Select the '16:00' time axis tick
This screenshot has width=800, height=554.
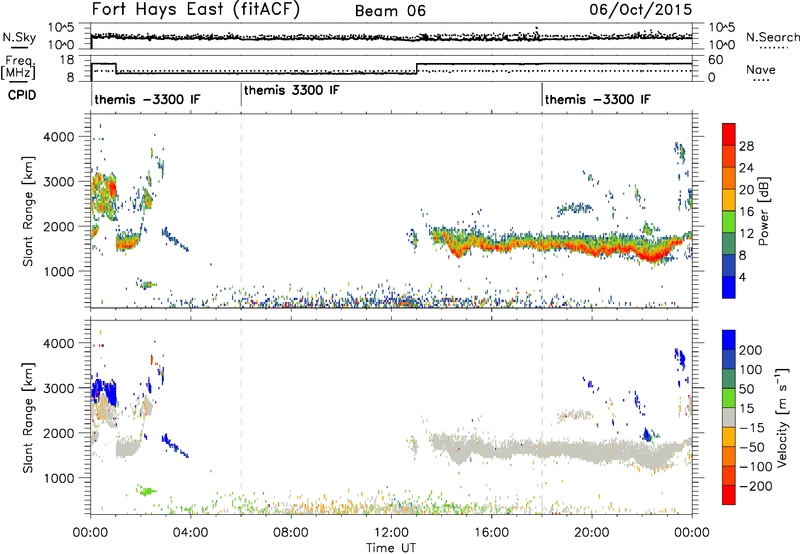click(x=491, y=533)
